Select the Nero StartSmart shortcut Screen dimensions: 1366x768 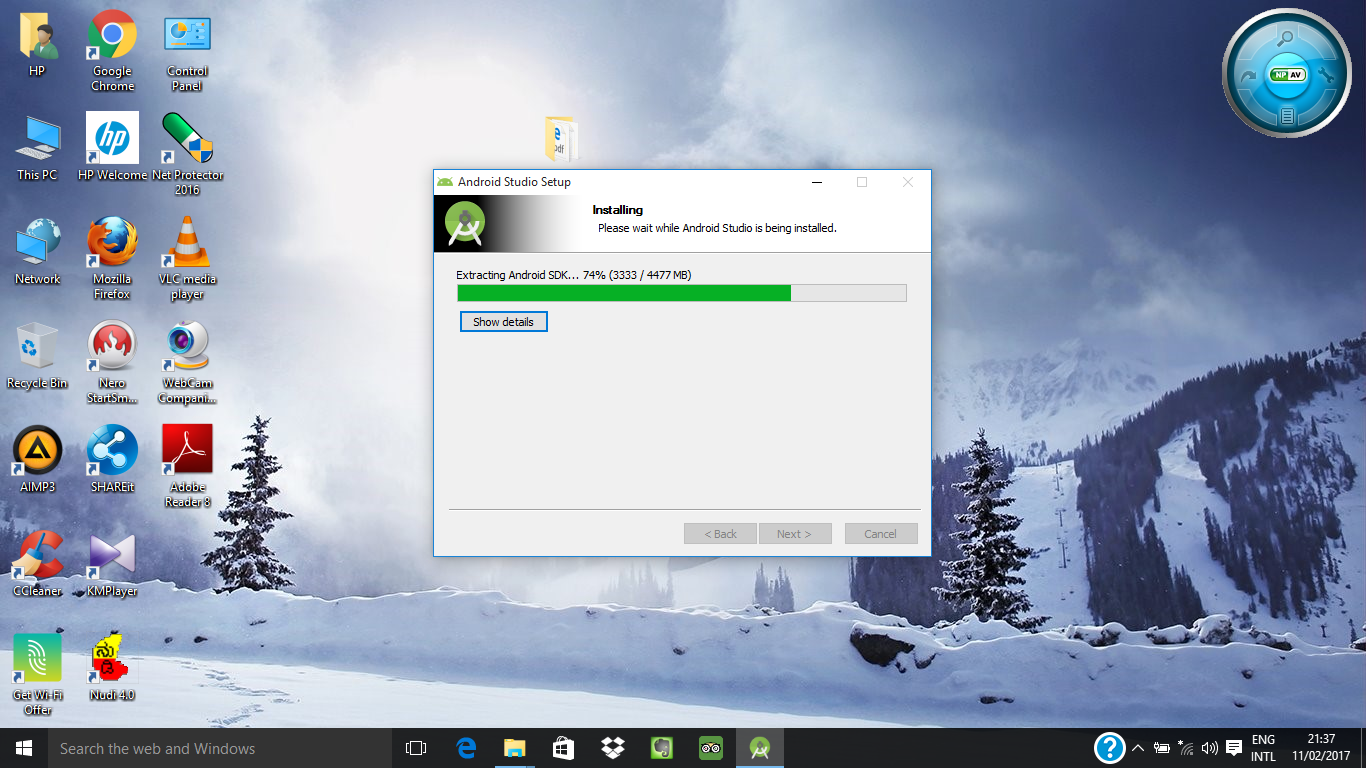pyautogui.click(x=112, y=362)
